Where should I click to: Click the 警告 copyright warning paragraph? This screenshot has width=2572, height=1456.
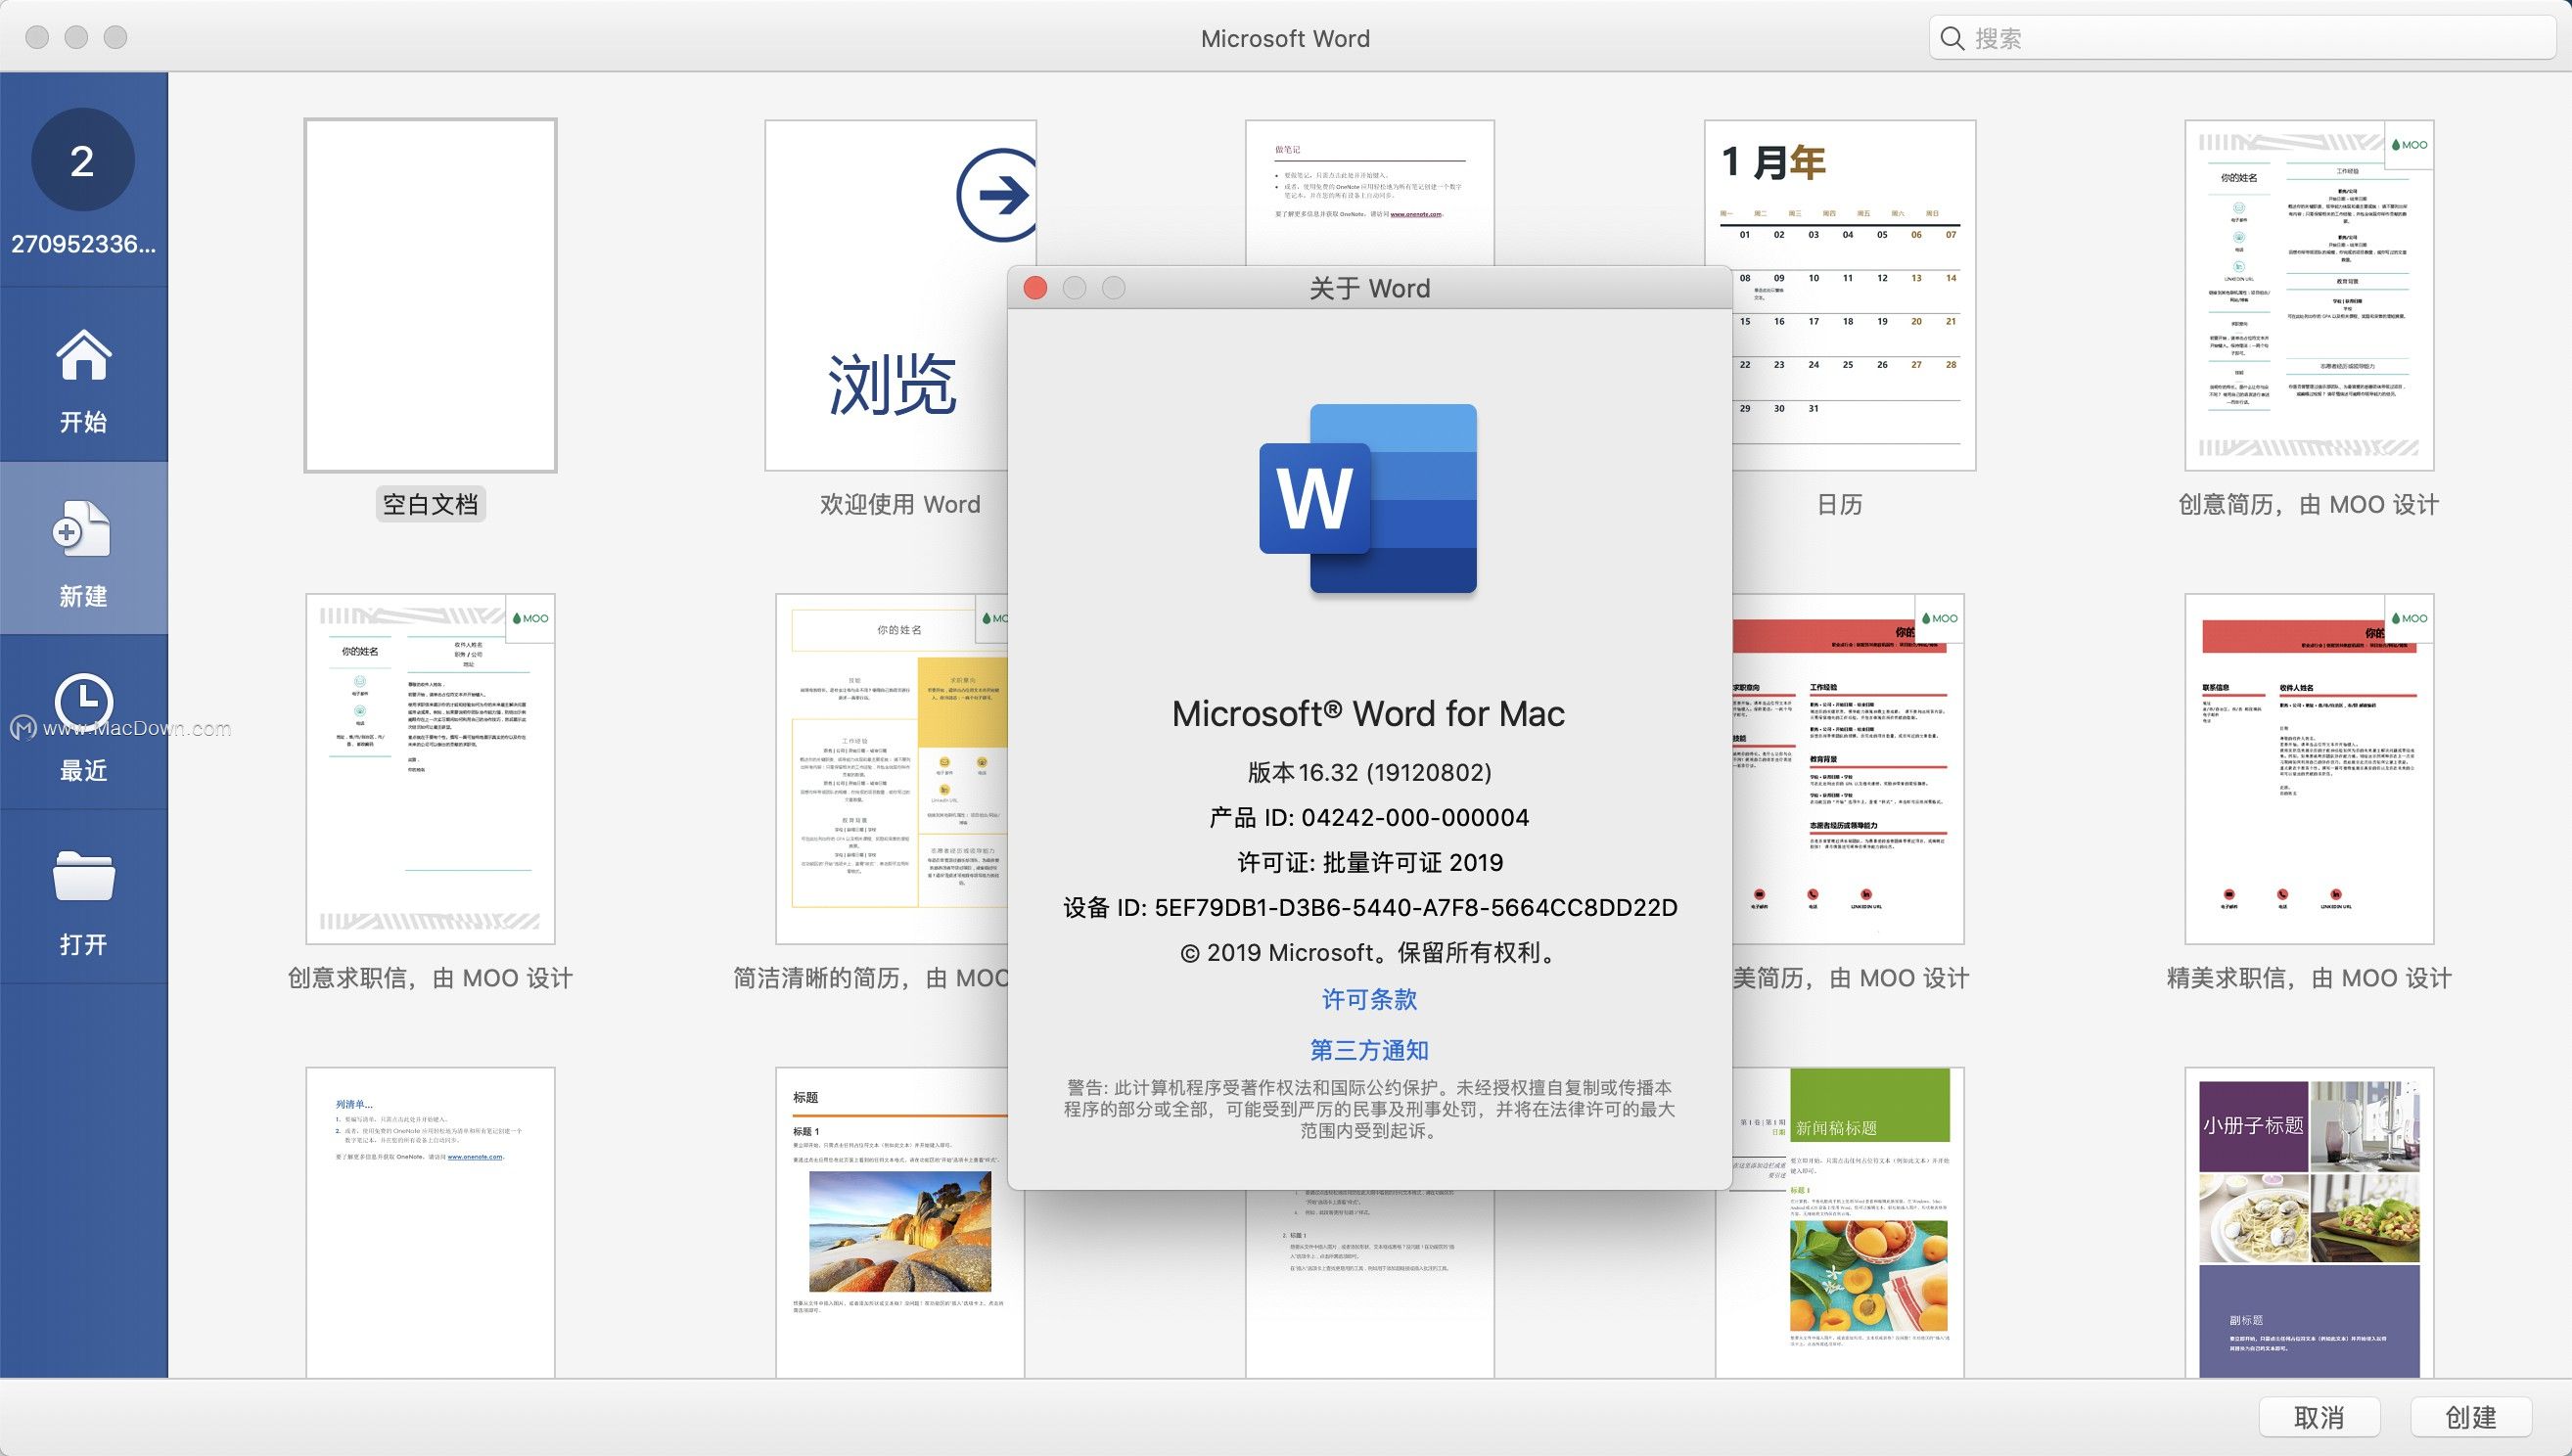pos(1369,1109)
